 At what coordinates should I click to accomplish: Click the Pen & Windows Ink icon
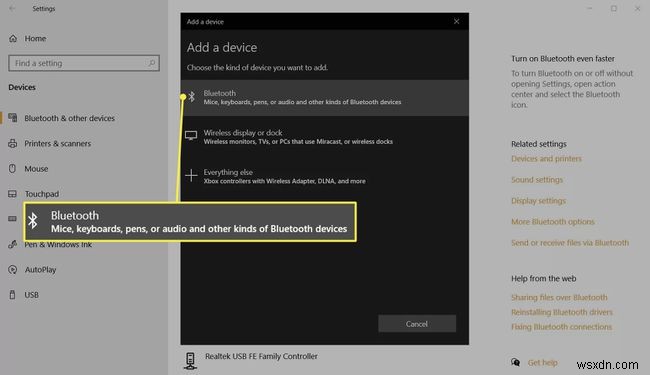(12, 244)
